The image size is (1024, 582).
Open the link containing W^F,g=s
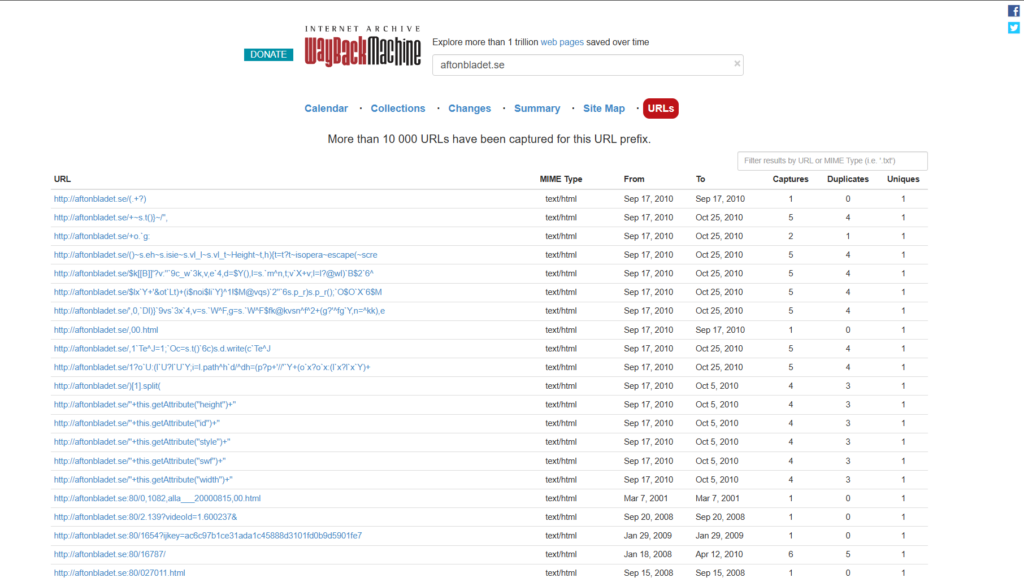point(219,311)
